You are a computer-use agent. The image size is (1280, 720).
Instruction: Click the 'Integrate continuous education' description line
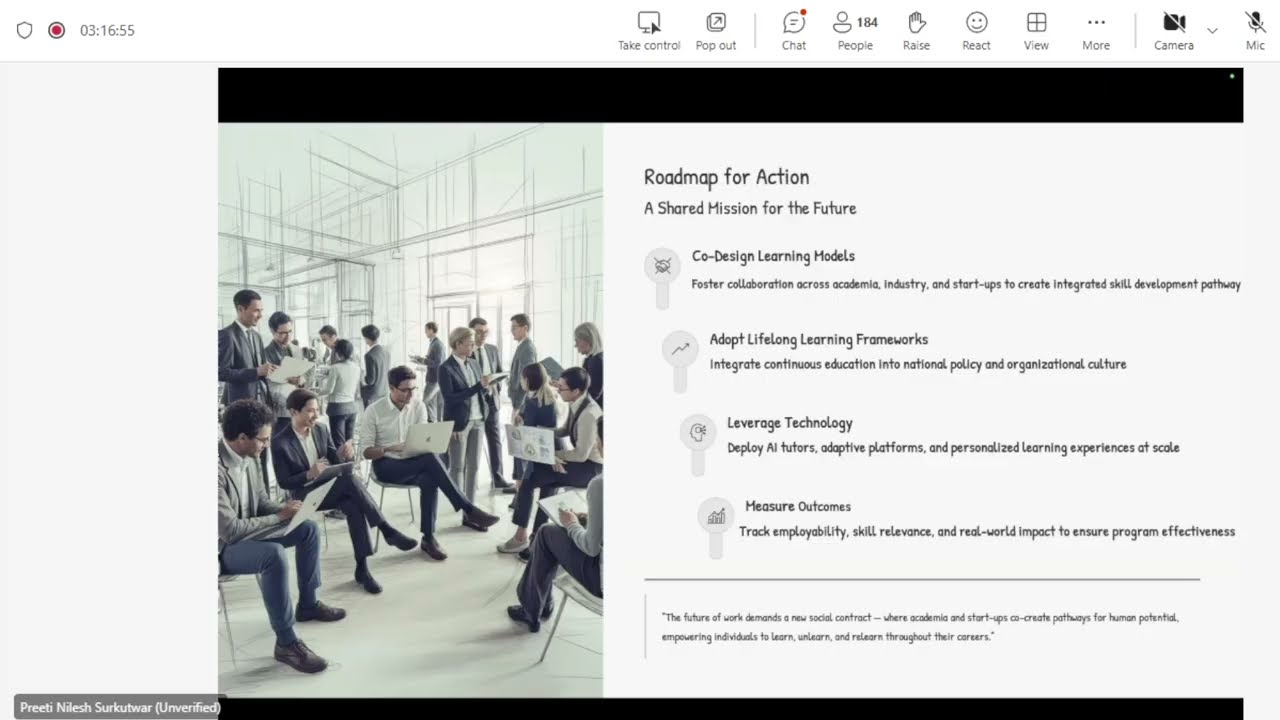918,364
